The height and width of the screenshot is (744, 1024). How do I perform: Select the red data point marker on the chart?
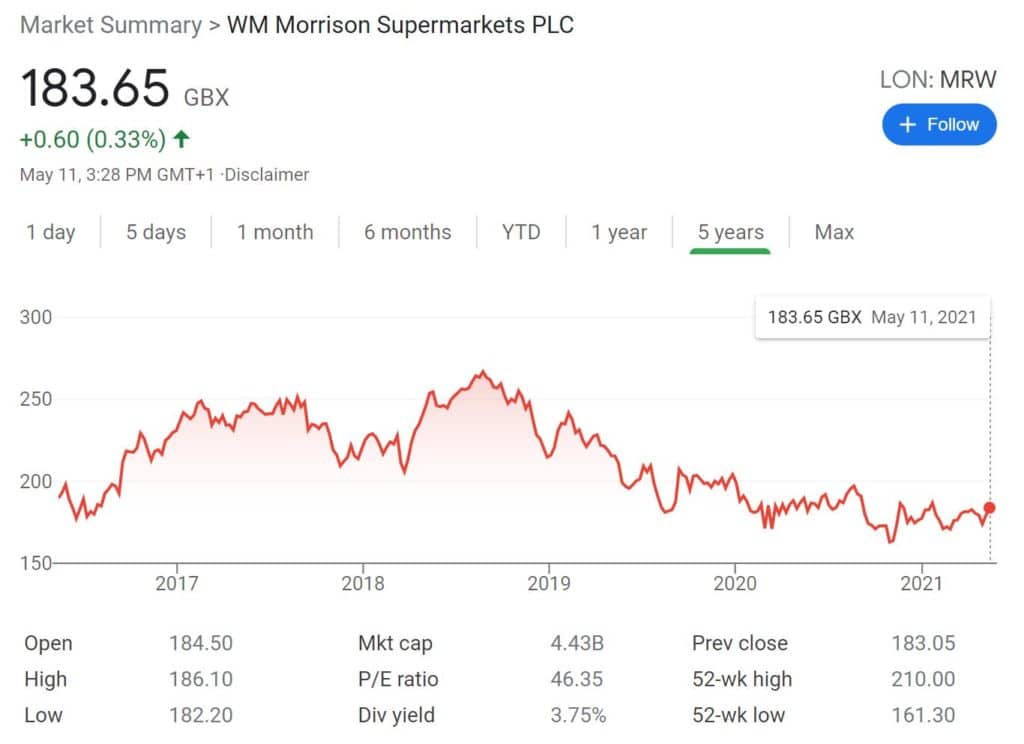pos(988,508)
